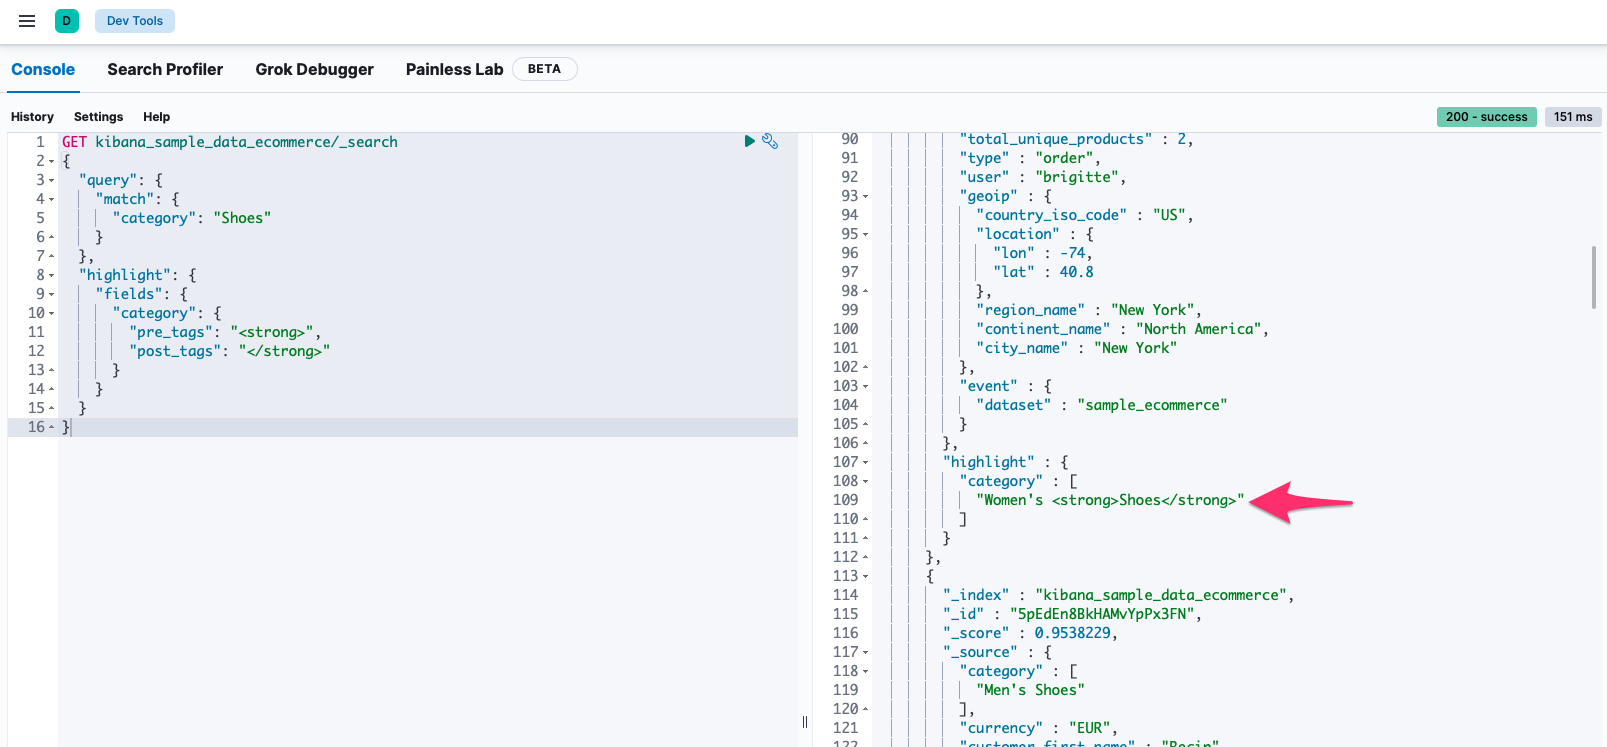1607x747 pixels.
Task: Run the request with play icon
Action: [749, 141]
